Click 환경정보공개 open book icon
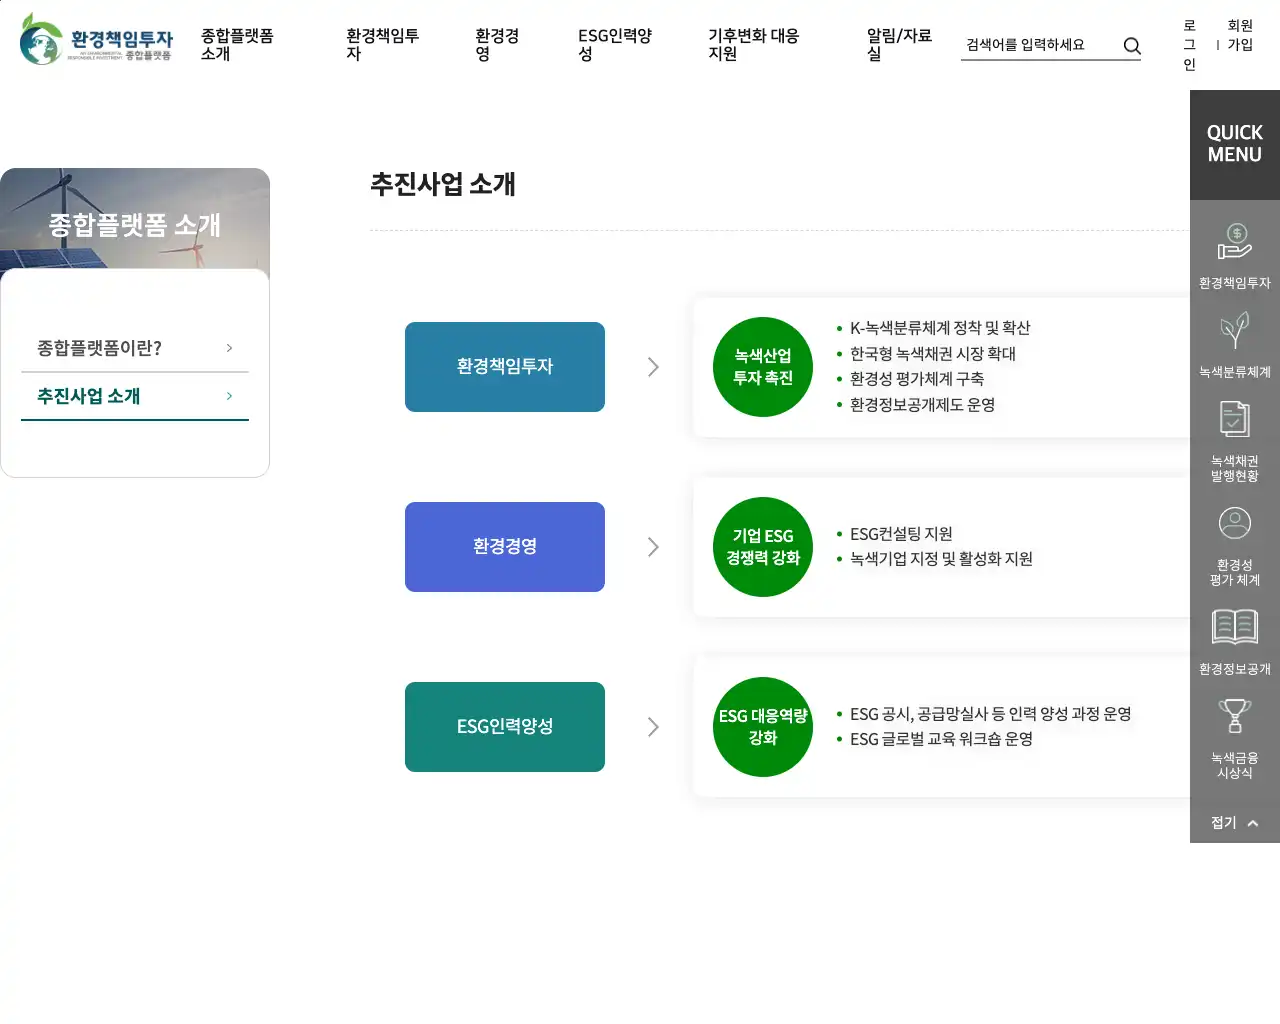 [1234, 627]
